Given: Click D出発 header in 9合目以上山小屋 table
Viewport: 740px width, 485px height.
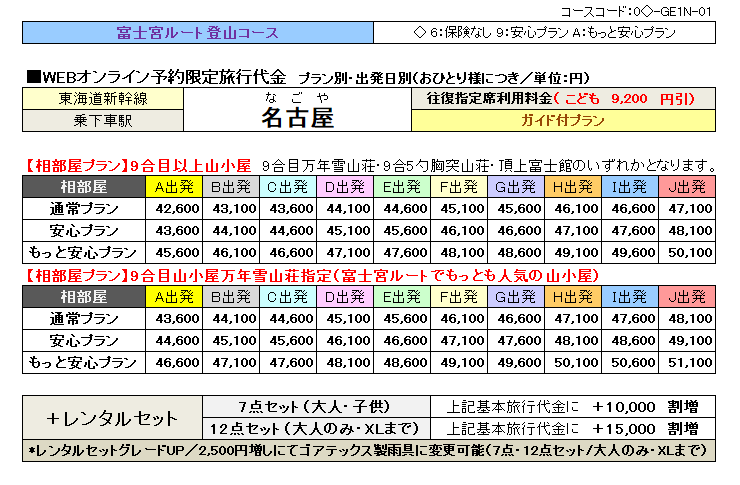Looking at the screenshot, I should coord(345,187).
